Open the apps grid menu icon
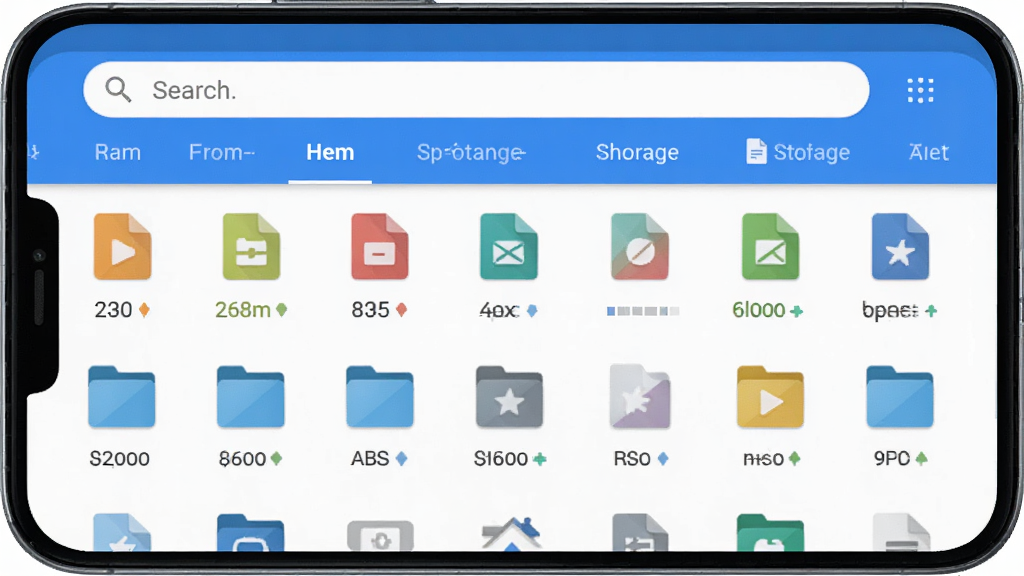This screenshot has width=1024, height=576. point(920,90)
